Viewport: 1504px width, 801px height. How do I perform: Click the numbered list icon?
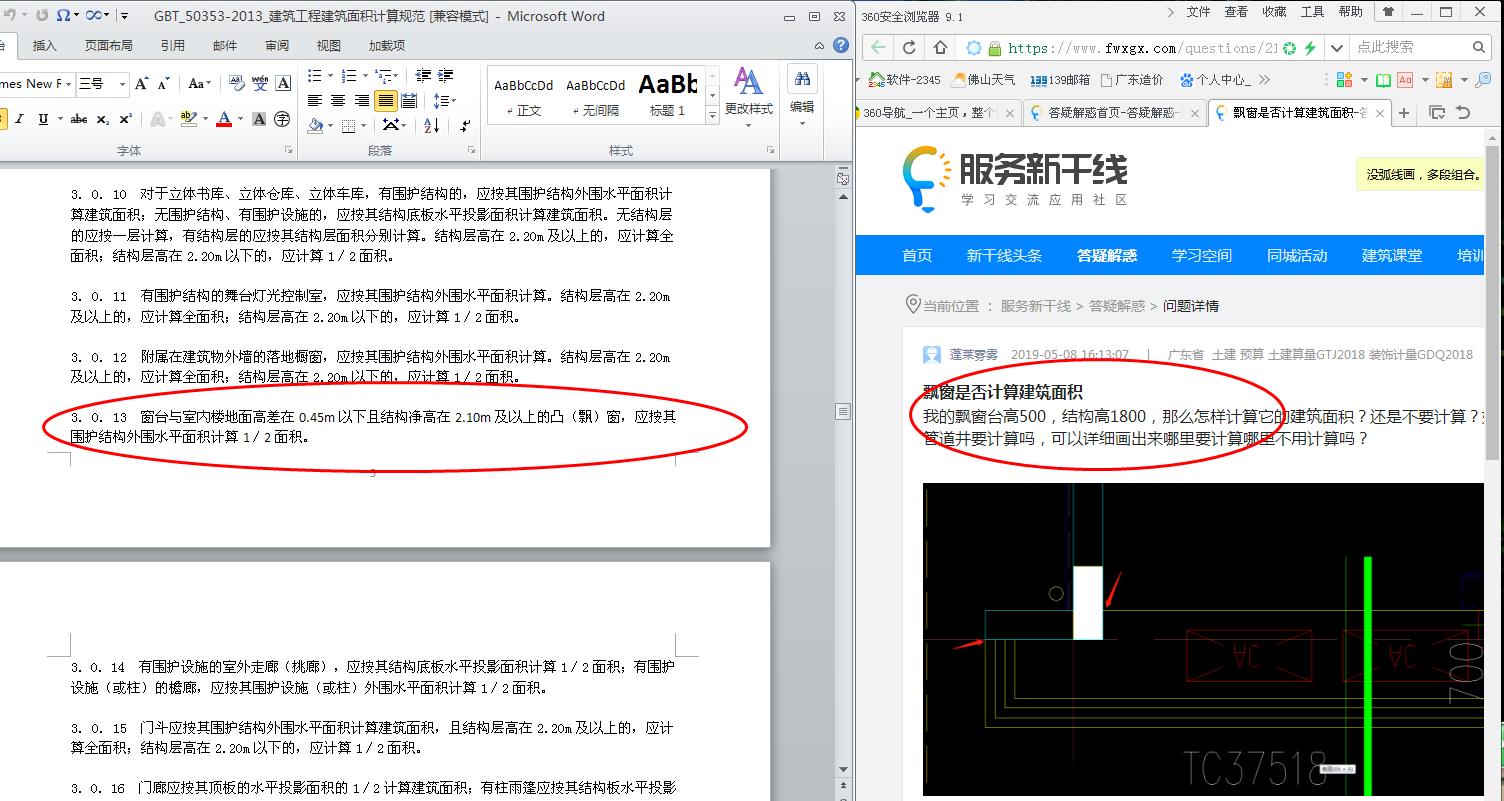click(x=348, y=76)
